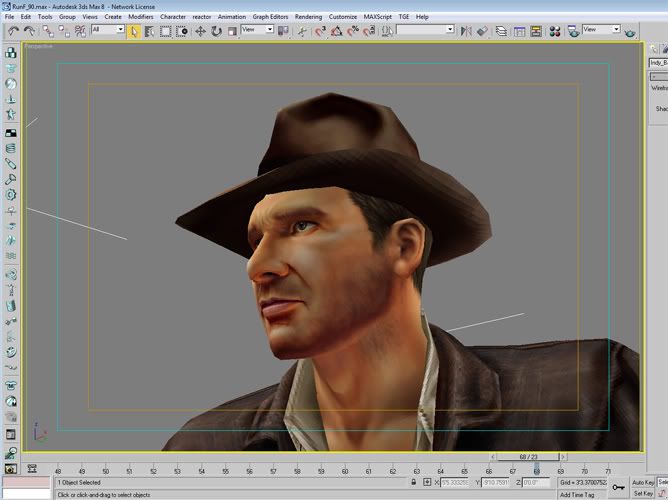Image resolution: width=668 pixels, height=500 pixels.
Task: Toggle Angle Snap
Action: (337, 31)
